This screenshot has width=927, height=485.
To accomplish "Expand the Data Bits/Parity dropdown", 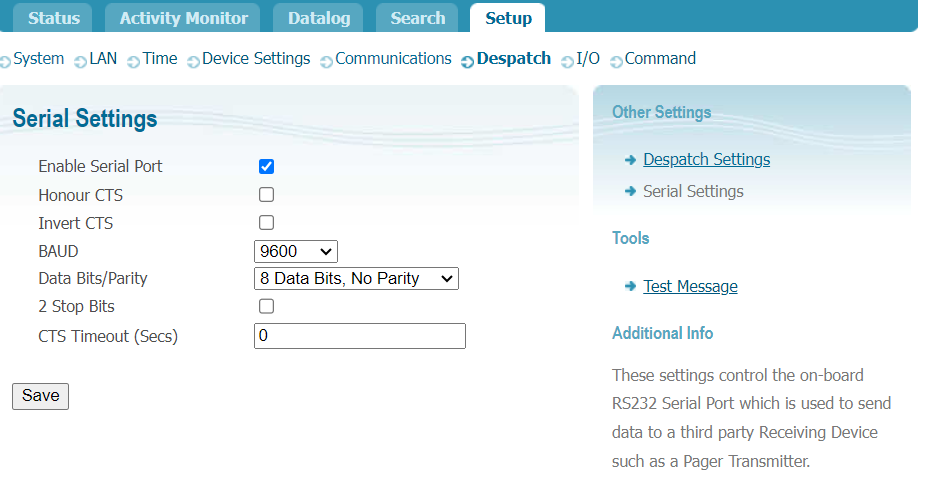I will [356, 279].
